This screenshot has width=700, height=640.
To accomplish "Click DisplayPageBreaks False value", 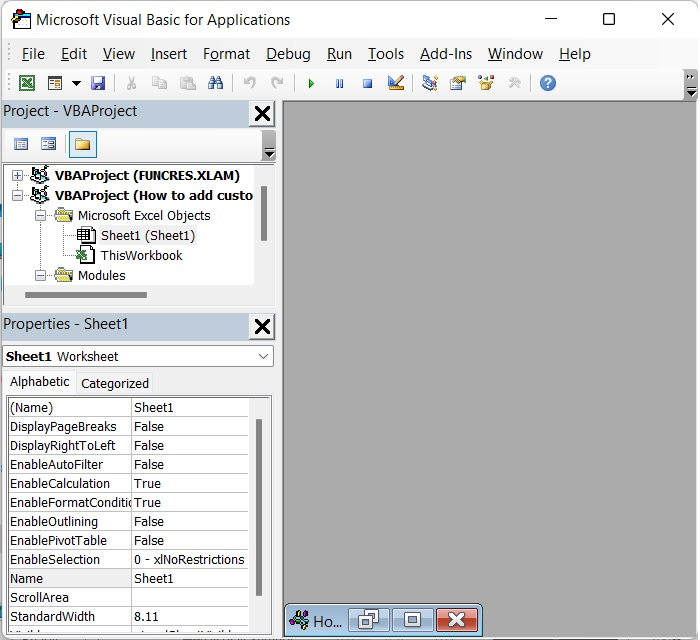I will 190,427.
